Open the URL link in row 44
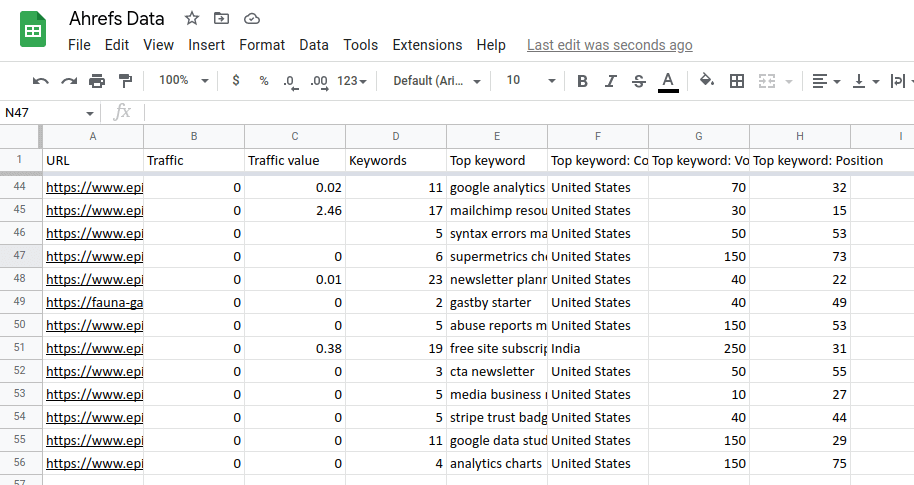 click(x=94, y=188)
